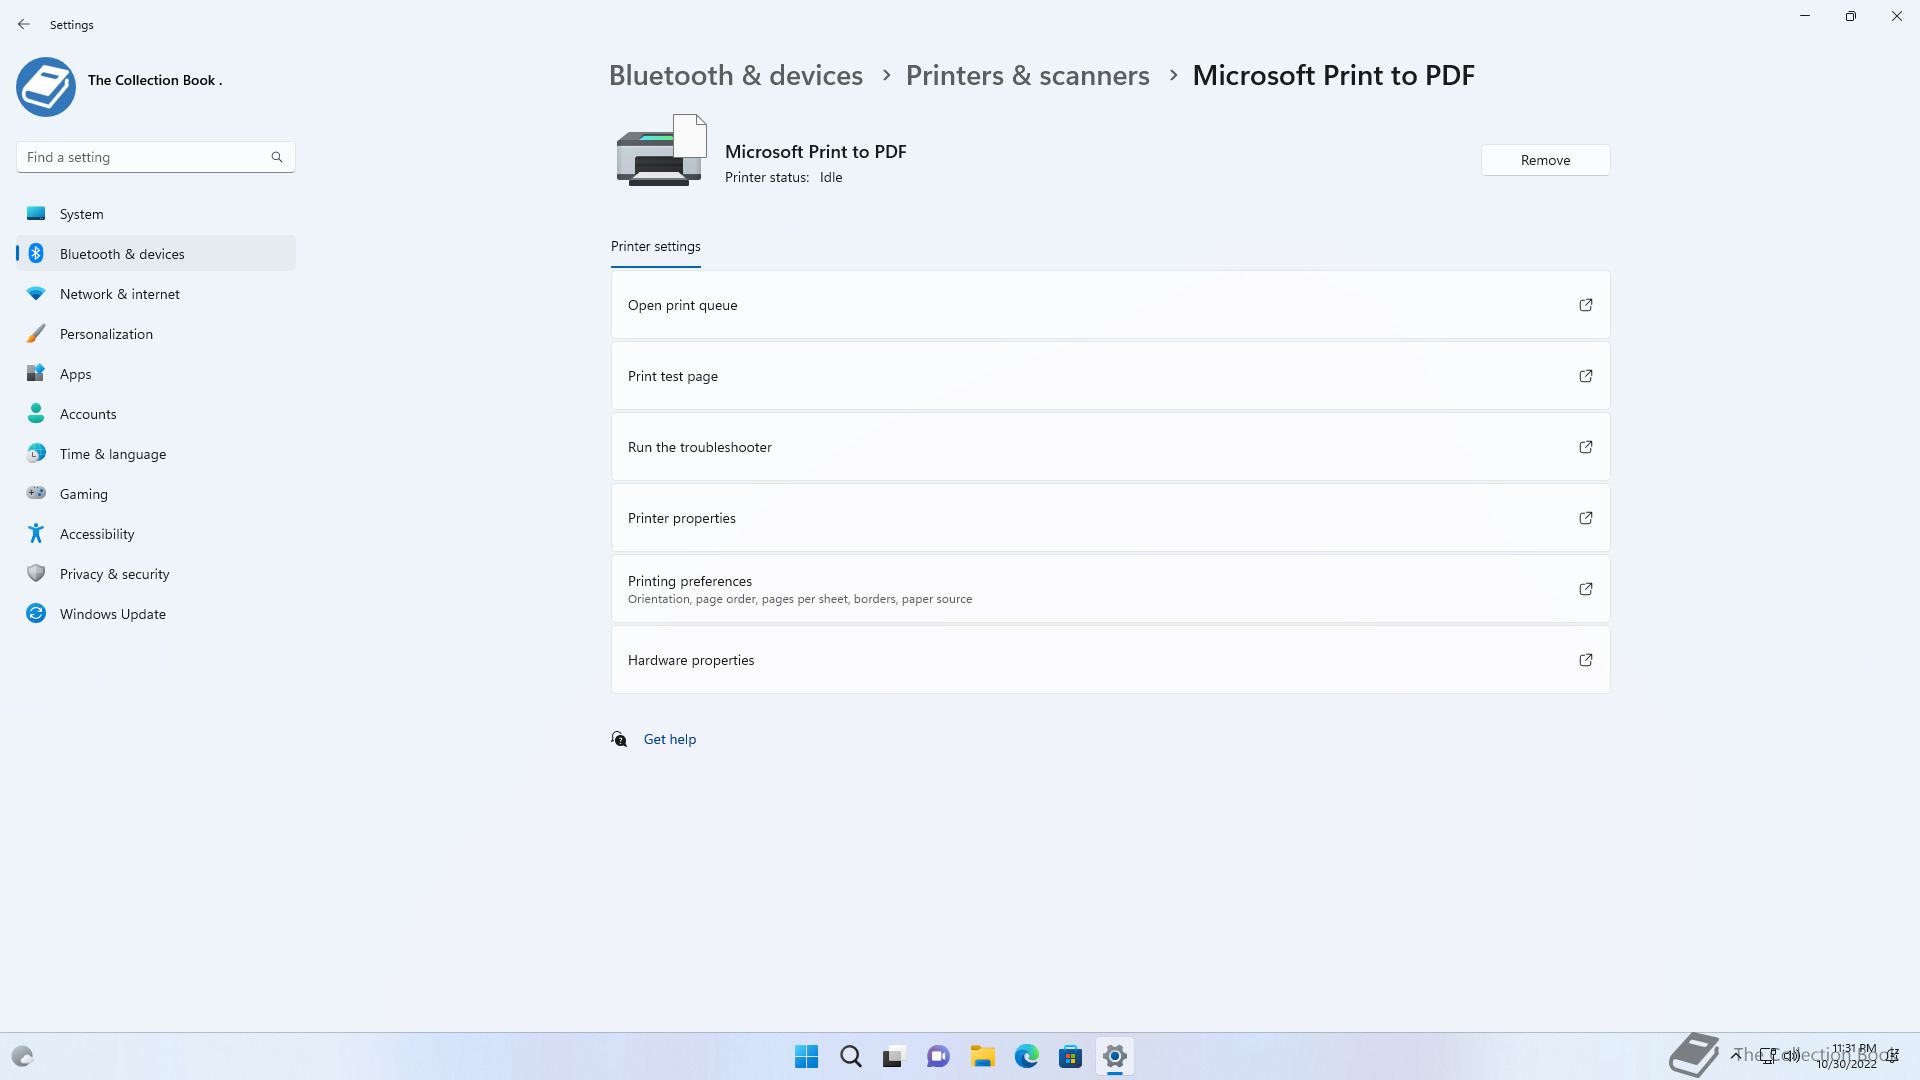Click the Get help chat icon

619,739
